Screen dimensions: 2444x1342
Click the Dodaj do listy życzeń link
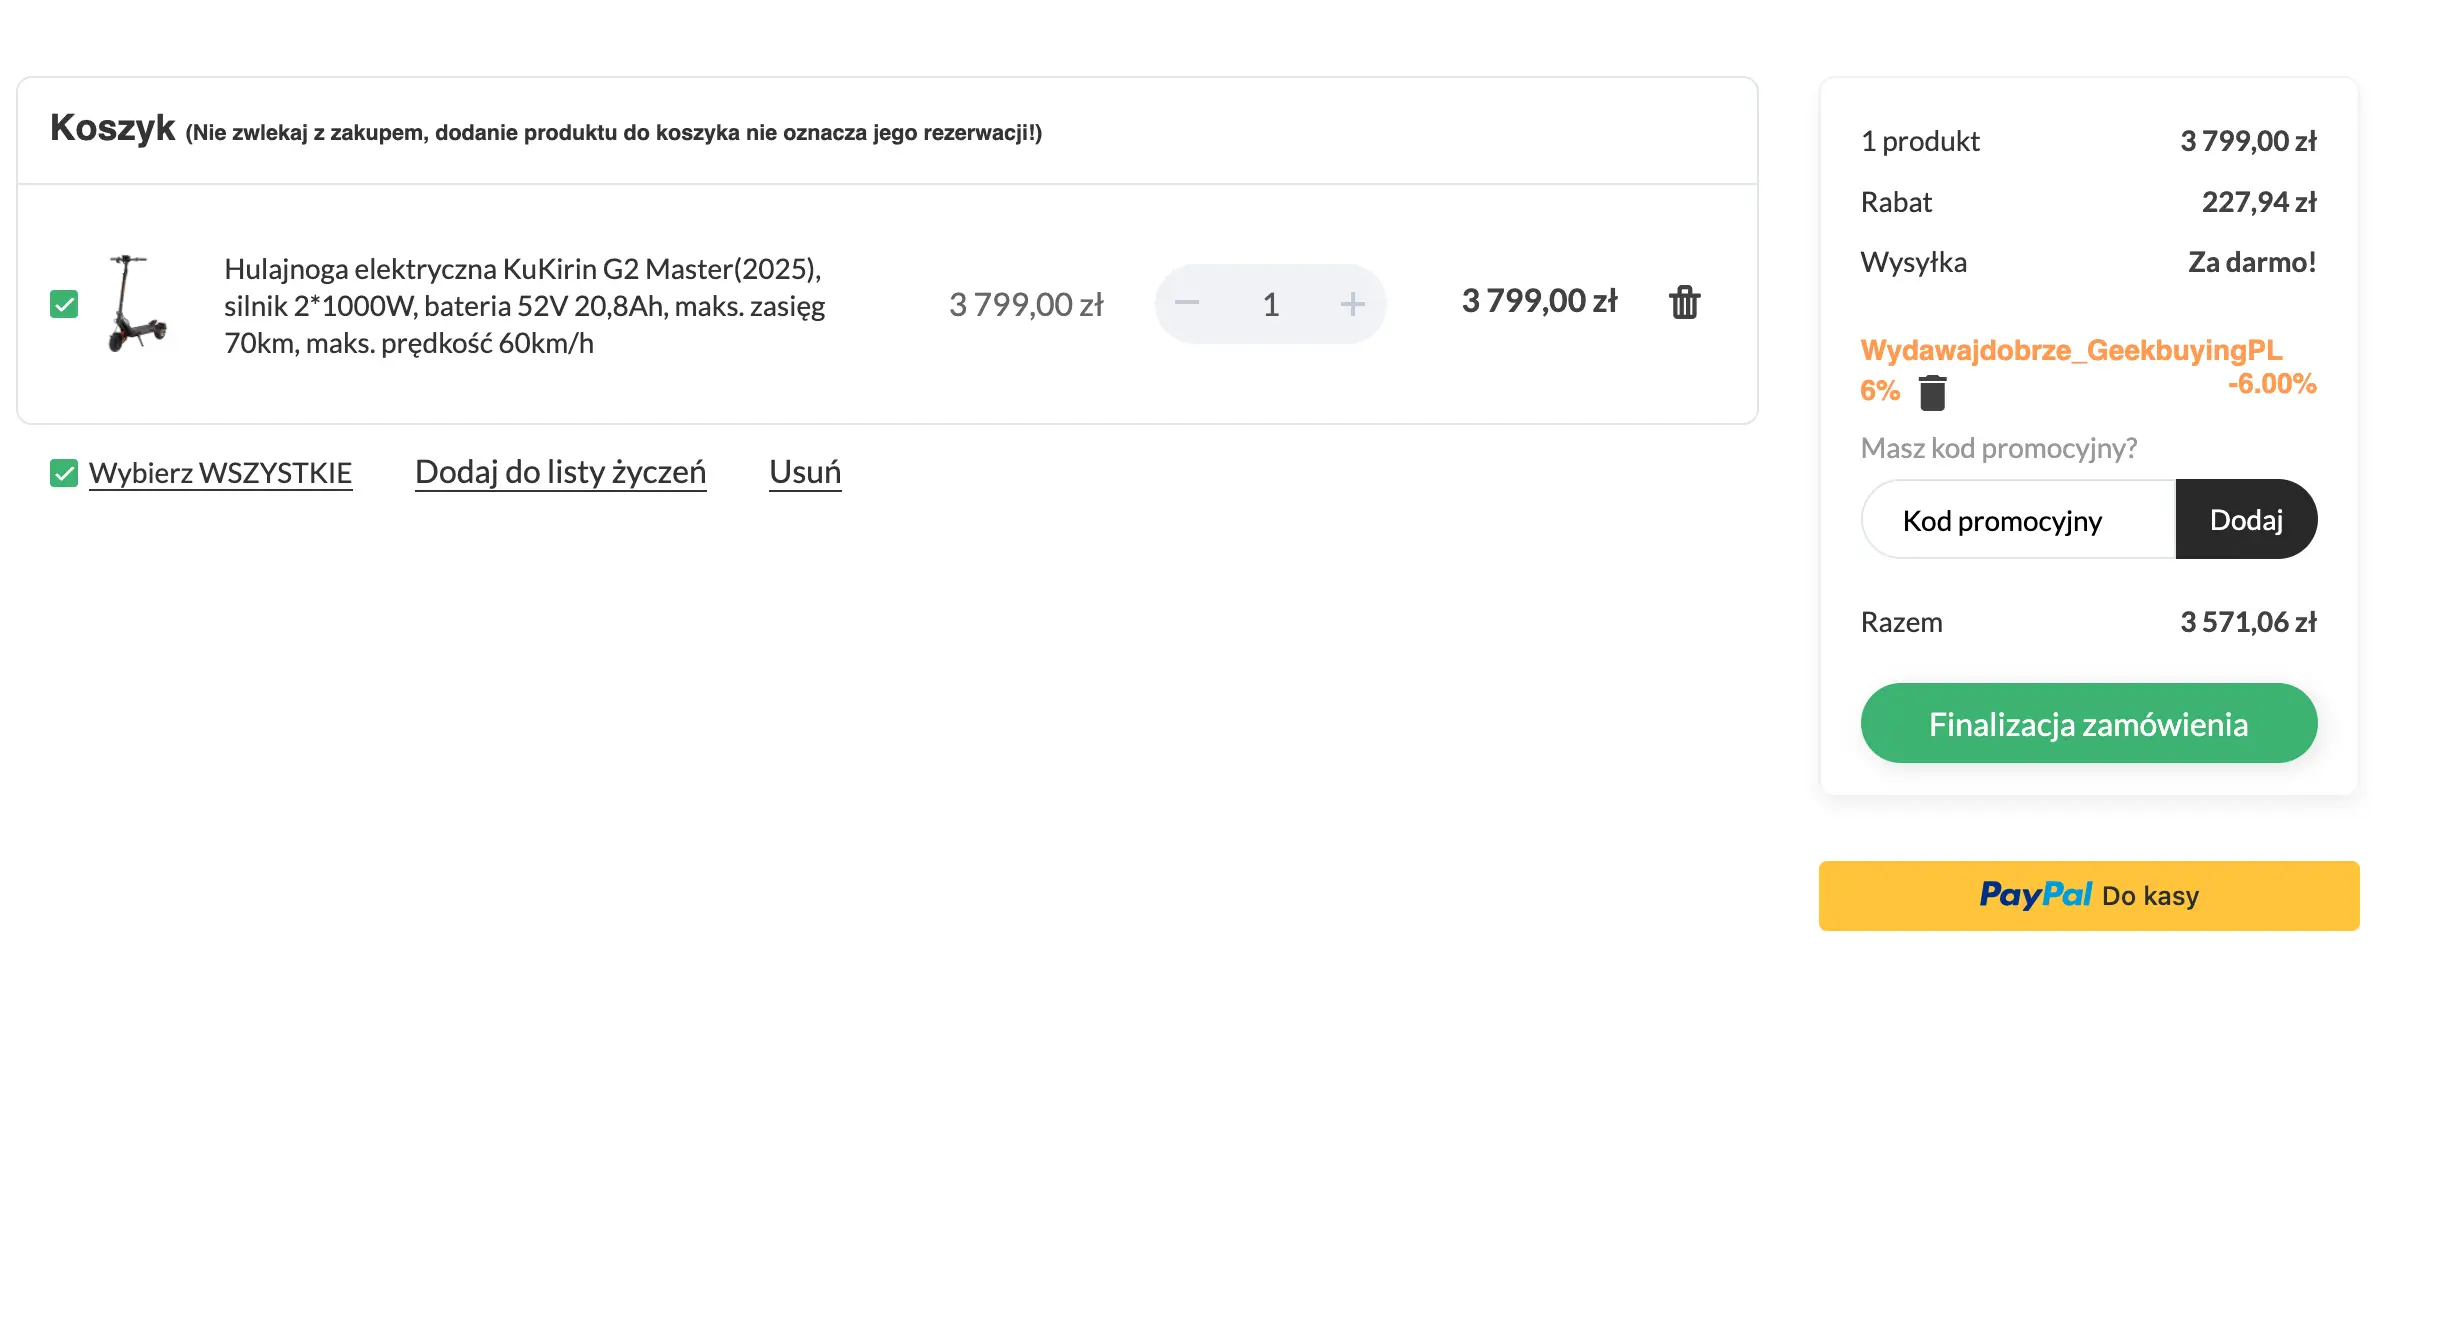[x=560, y=472]
